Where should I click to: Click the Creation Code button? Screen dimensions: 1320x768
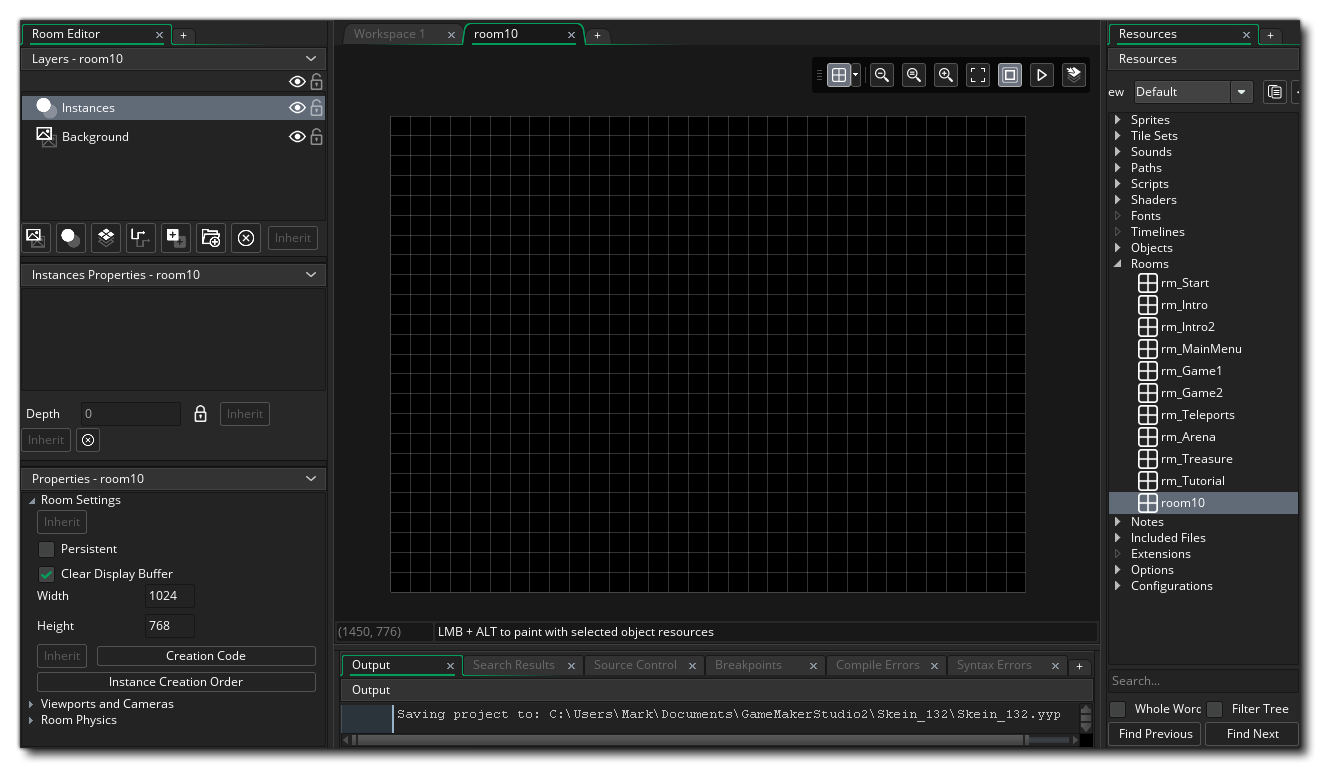206,656
